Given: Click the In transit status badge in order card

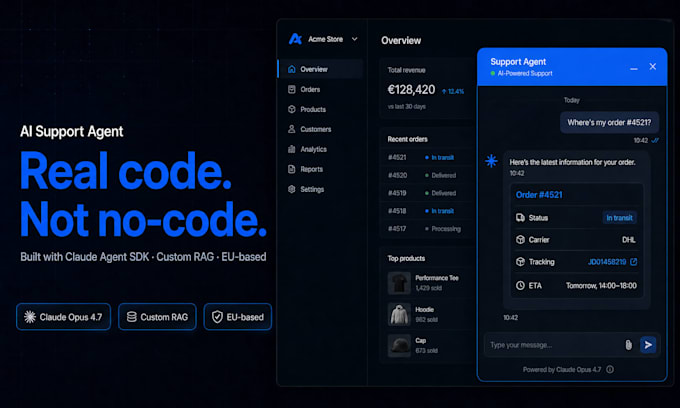Looking at the screenshot, I should click(x=619, y=218).
